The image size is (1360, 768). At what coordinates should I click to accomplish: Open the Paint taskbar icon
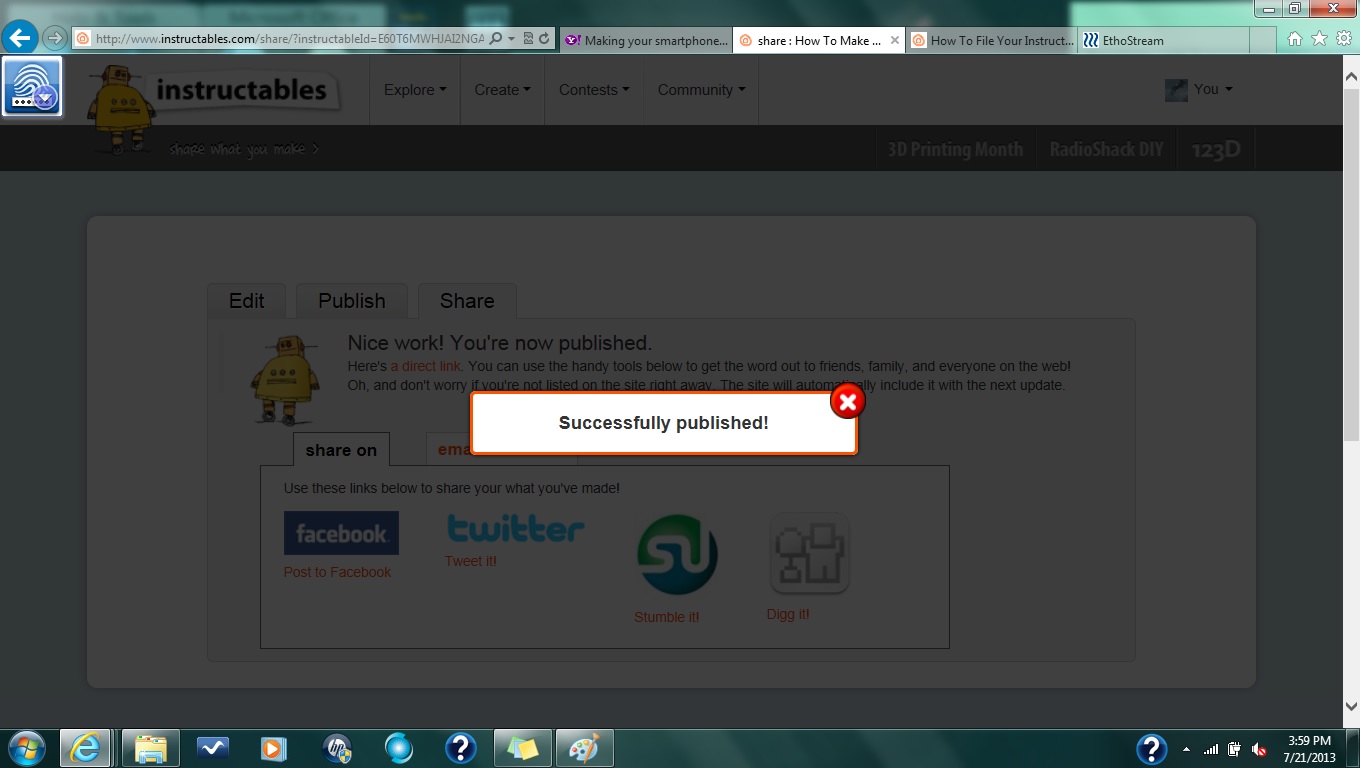tap(584, 748)
